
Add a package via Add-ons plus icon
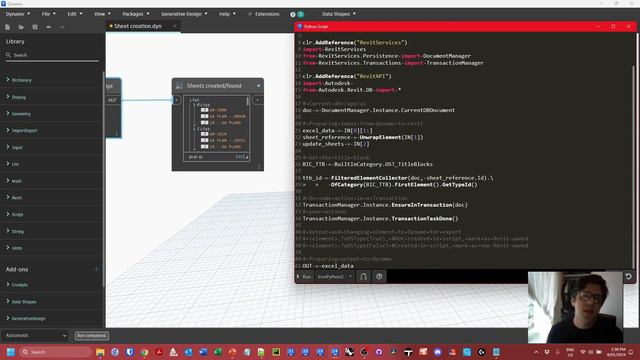pyautogui.click(x=96, y=269)
